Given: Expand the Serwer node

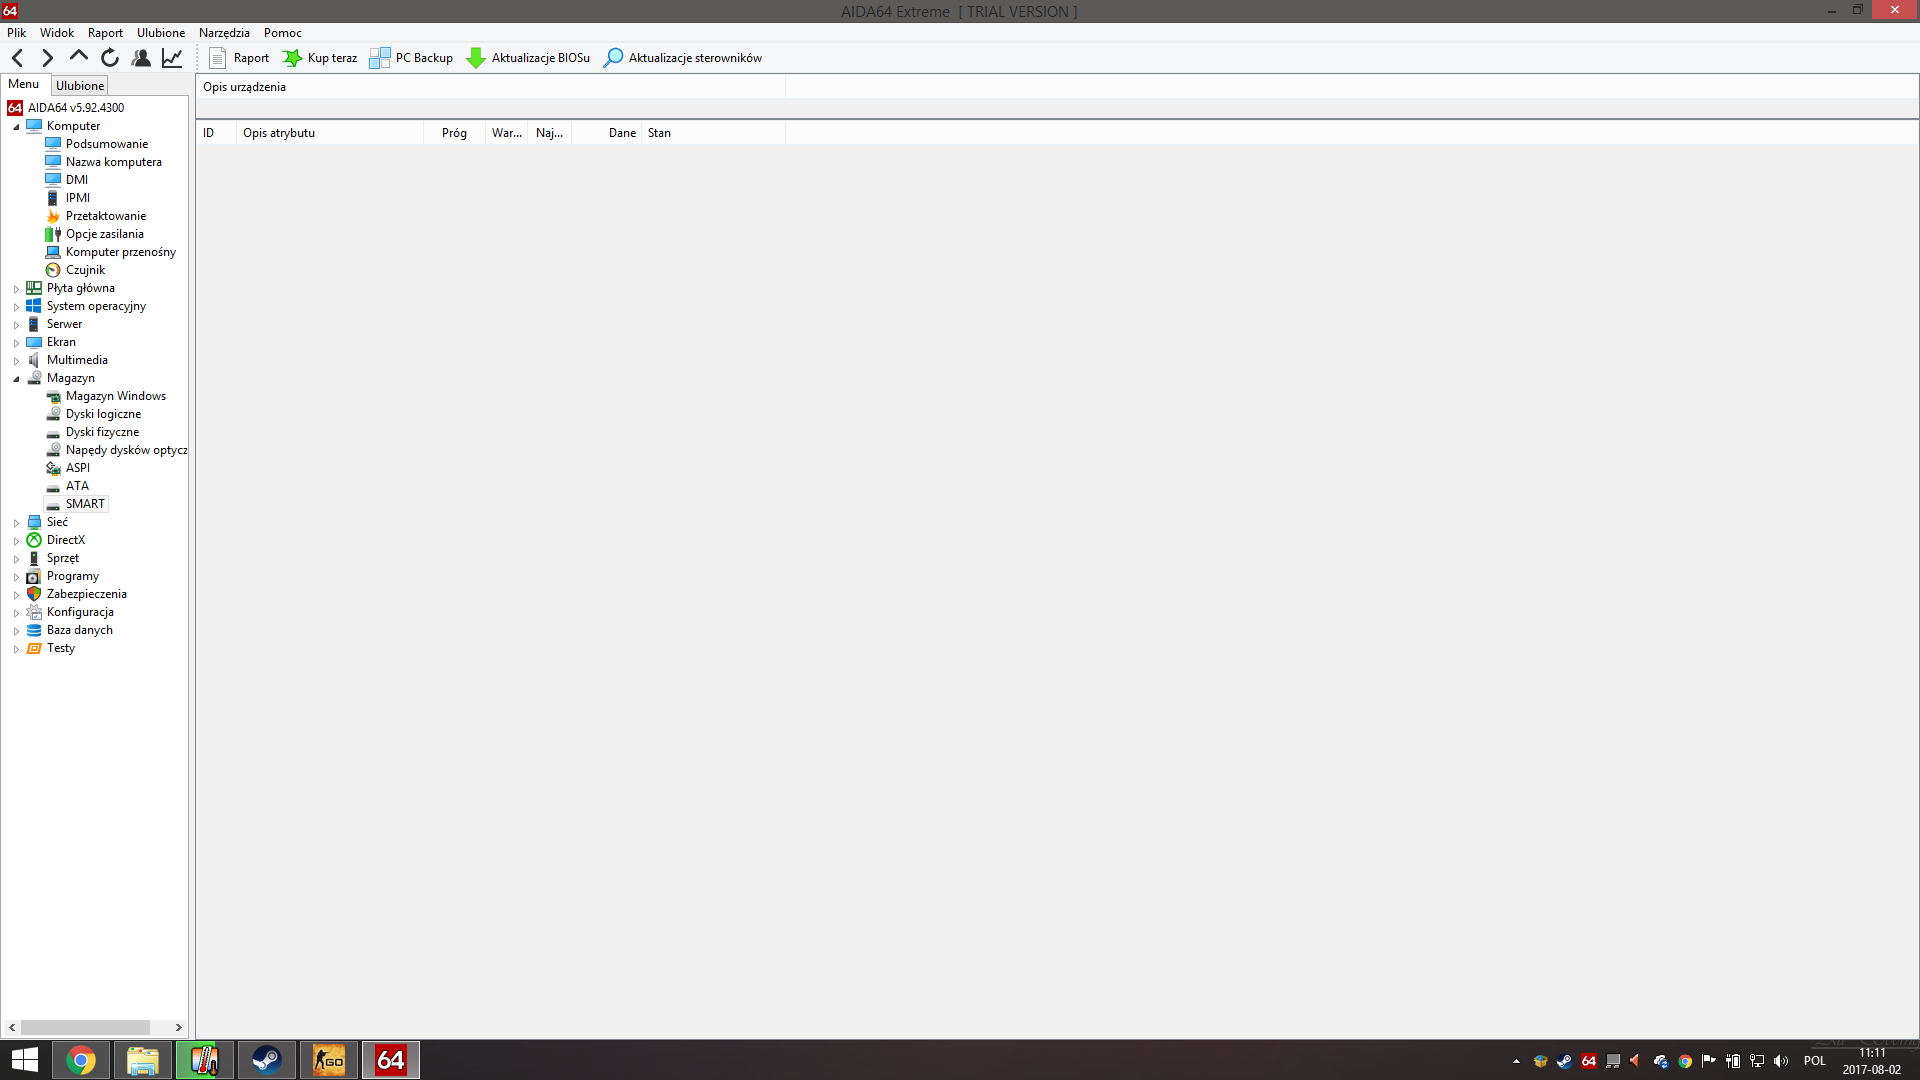Looking at the screenshot, I should [x=16, y=325].
